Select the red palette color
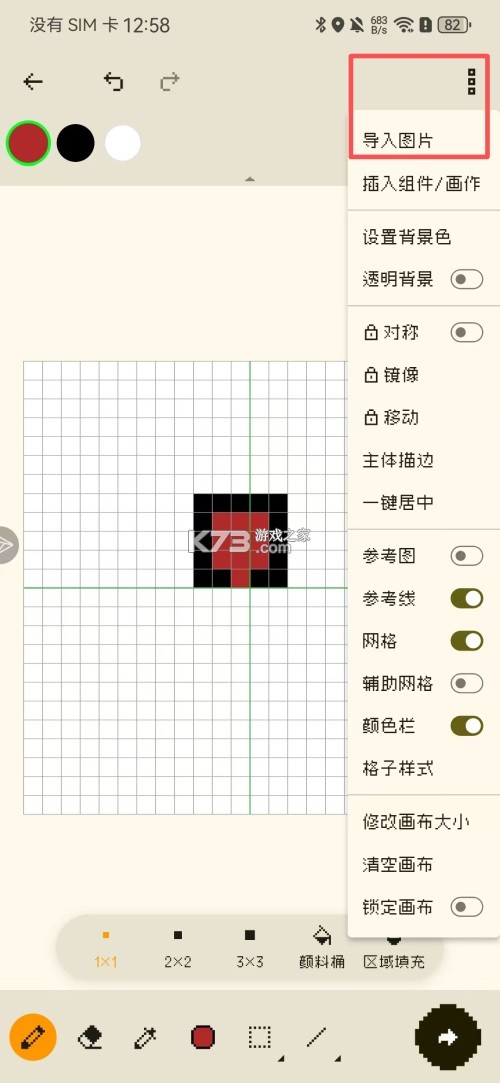This screenshot has height=1083, width=500. pyautogui.click(x=28, y=143)
